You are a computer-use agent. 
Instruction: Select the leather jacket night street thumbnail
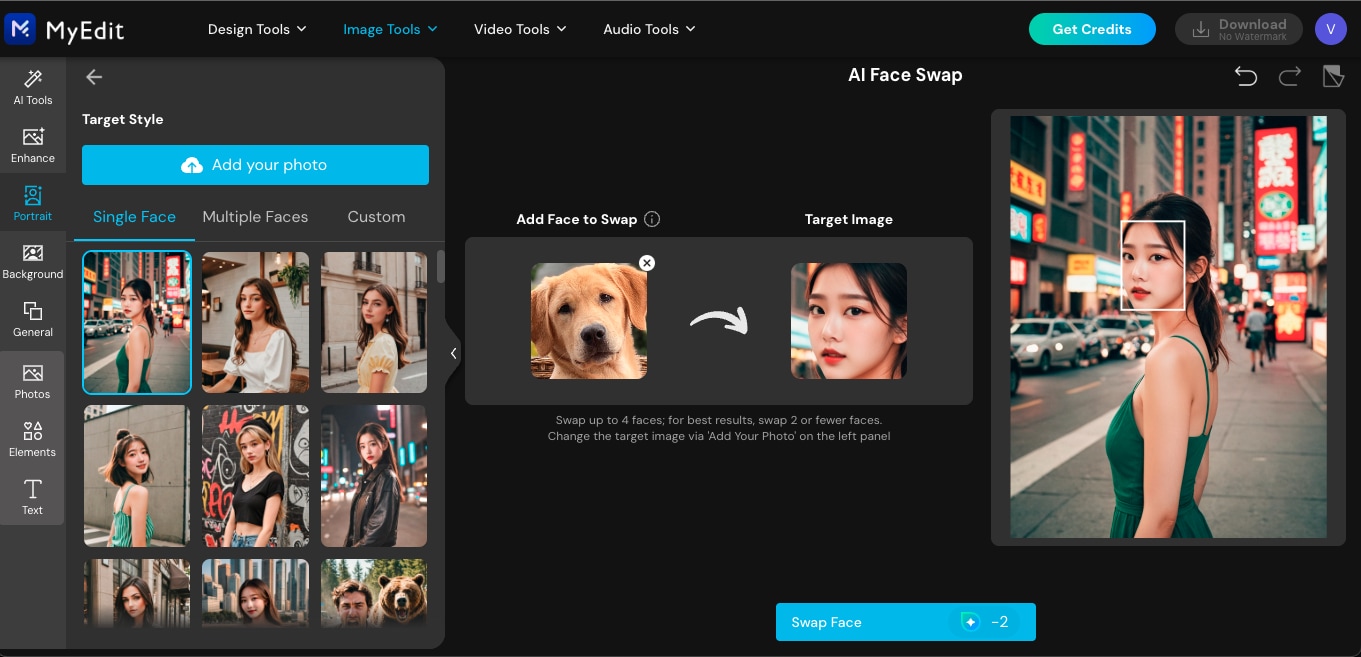pyautogui.click(x=374, y=476)
